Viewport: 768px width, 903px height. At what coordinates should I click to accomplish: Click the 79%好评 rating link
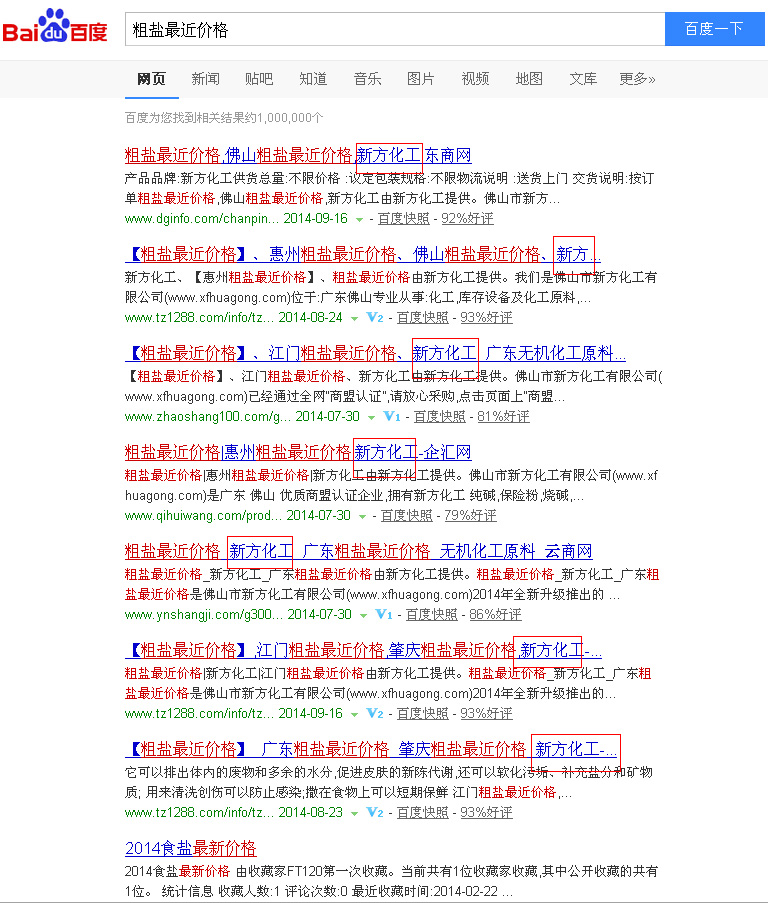[x=470, y=516]
